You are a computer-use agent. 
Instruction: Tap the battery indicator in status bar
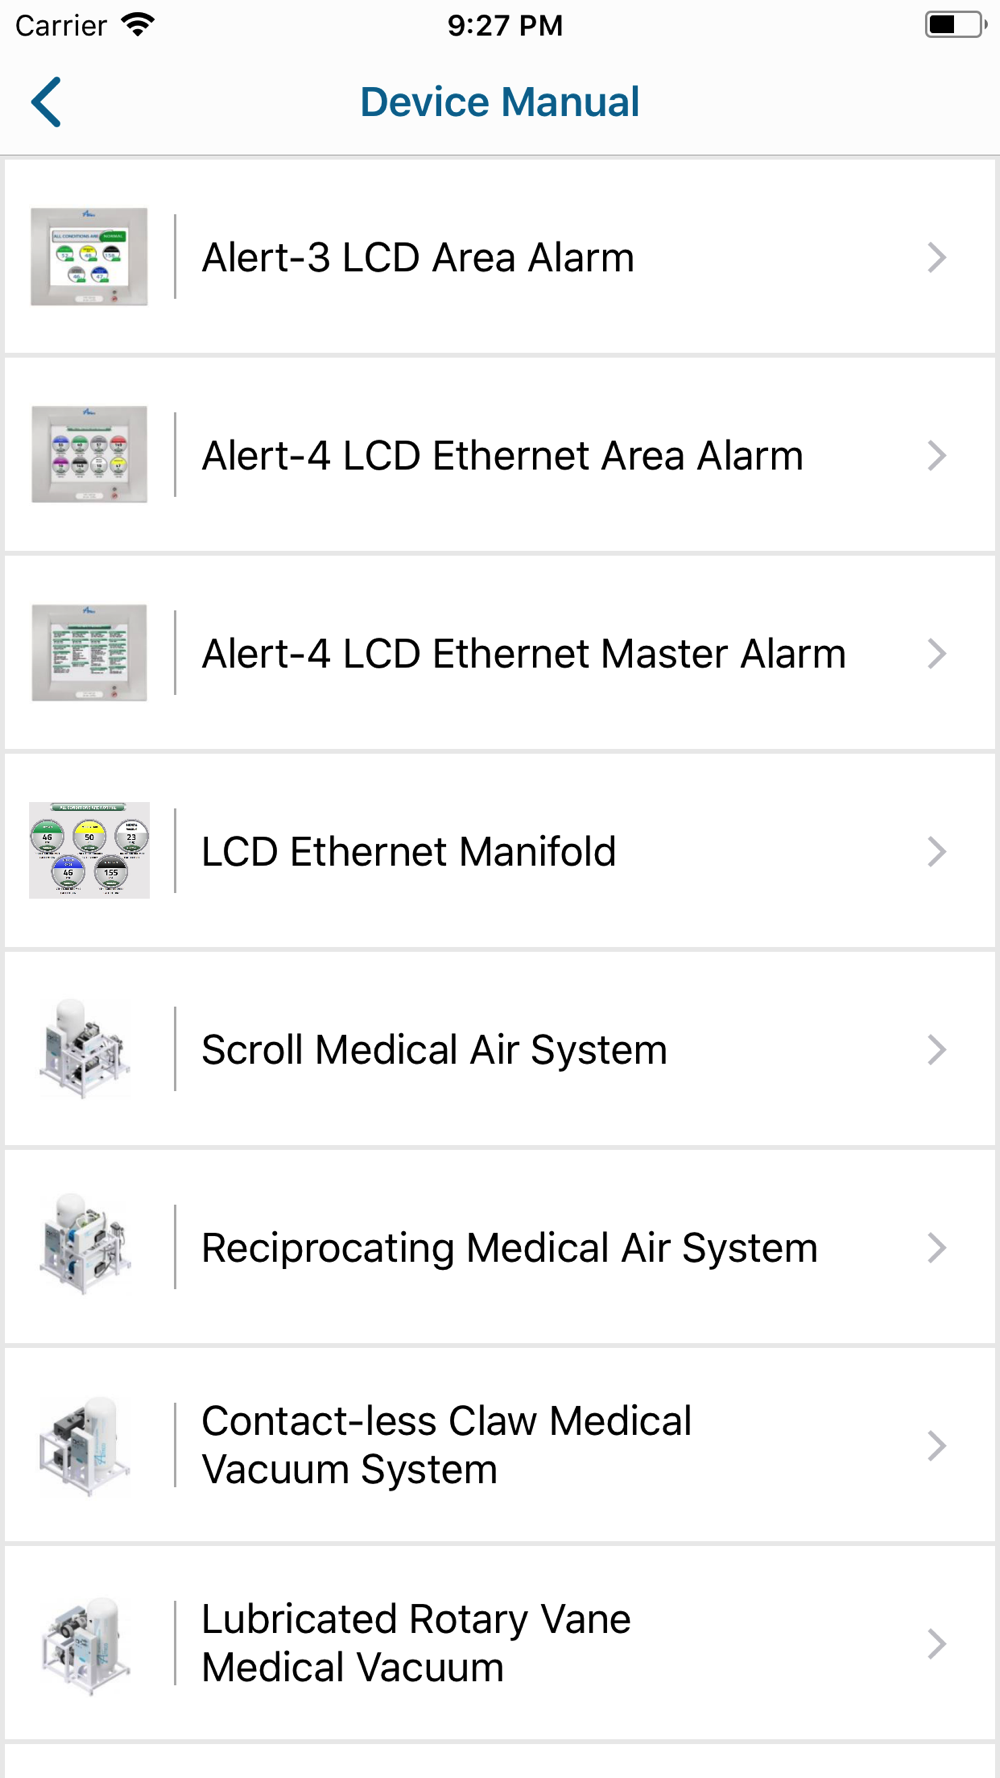(x=956, y=25)
